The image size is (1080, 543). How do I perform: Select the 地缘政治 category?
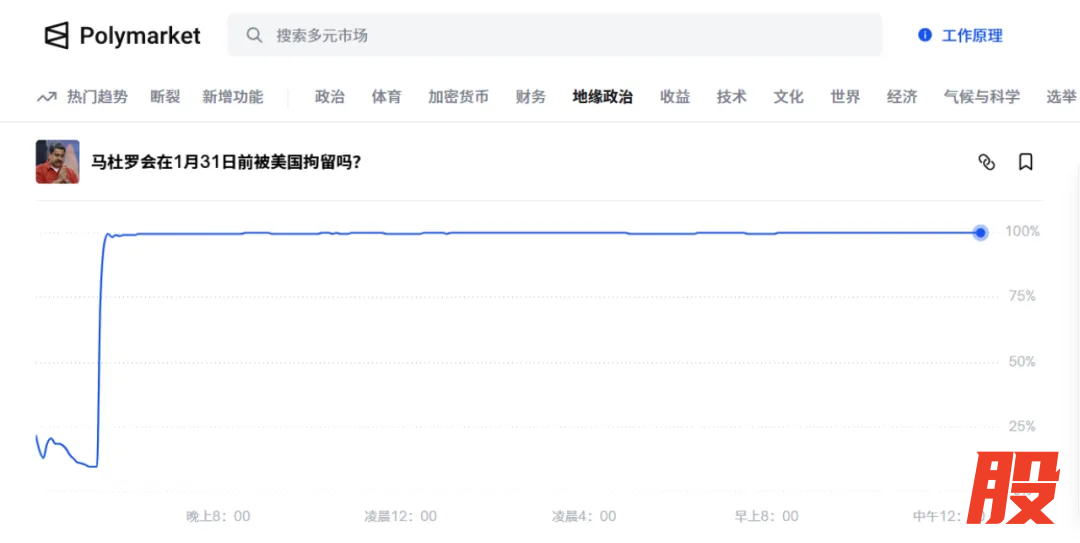pyautogui.click(x=603, y=97)
